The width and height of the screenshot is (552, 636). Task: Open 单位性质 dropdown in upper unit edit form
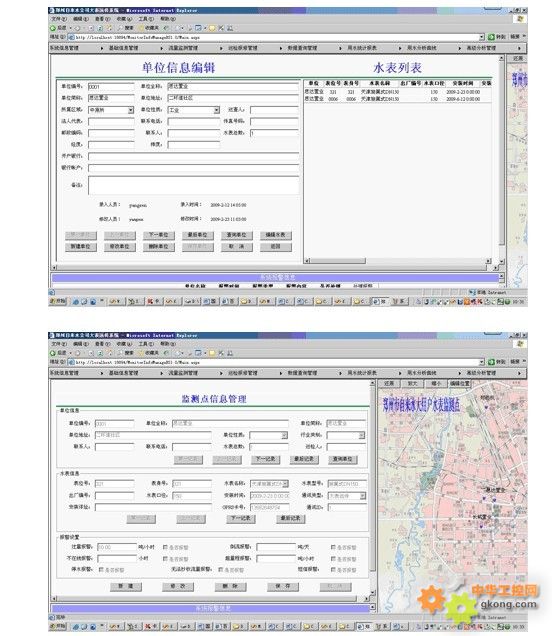(x=217, y=110)
